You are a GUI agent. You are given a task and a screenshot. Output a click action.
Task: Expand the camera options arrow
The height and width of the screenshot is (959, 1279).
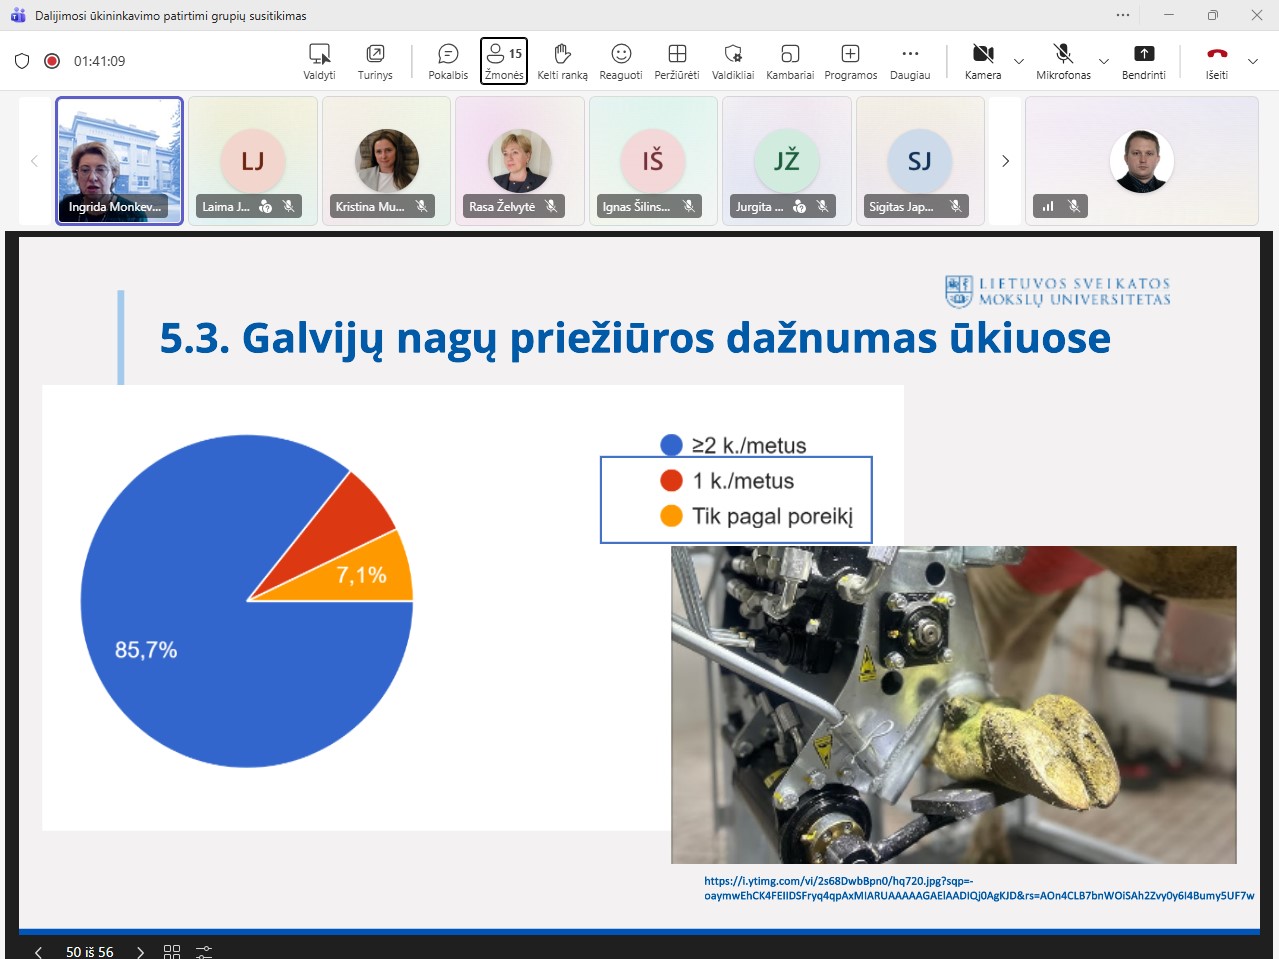click(1019, 62)
